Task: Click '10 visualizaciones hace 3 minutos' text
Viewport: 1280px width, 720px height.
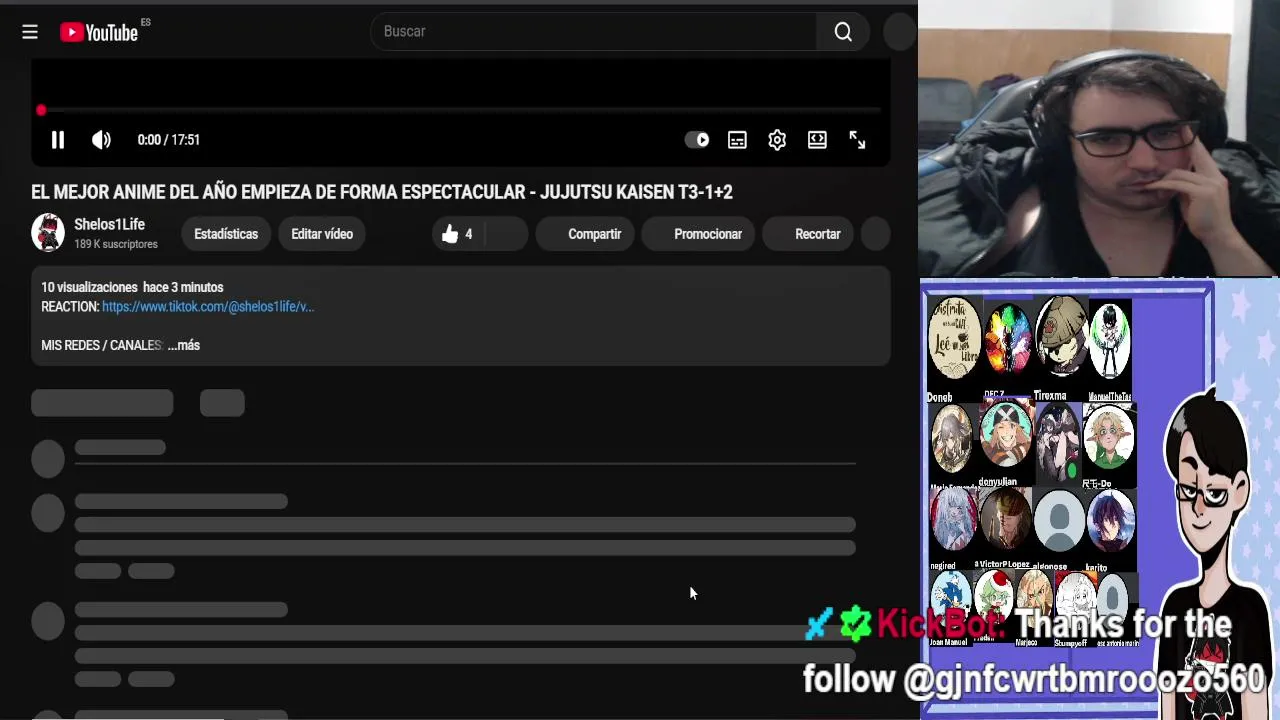Action: pyautogui.click(x=132, y=287)
